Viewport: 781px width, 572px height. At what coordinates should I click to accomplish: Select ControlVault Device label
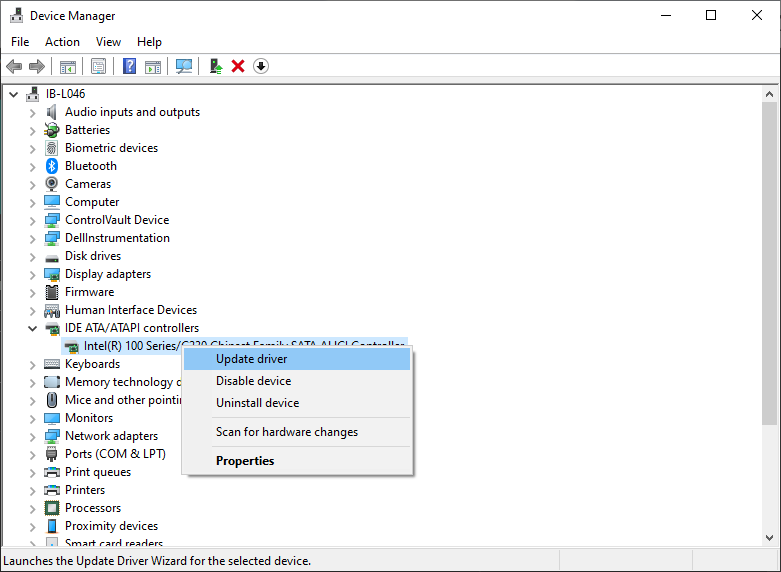pos(117,220)
